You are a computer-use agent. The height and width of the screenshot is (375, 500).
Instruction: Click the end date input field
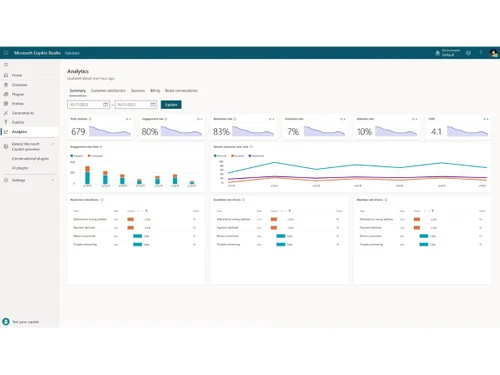click(136, 105)
